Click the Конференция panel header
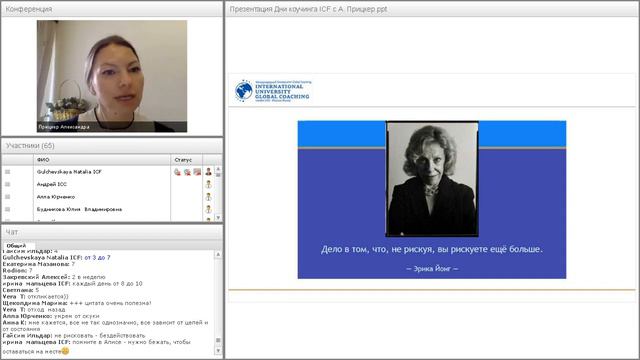Image resolution: width=640 pixels, height=360 pixels. click(112, 9)
